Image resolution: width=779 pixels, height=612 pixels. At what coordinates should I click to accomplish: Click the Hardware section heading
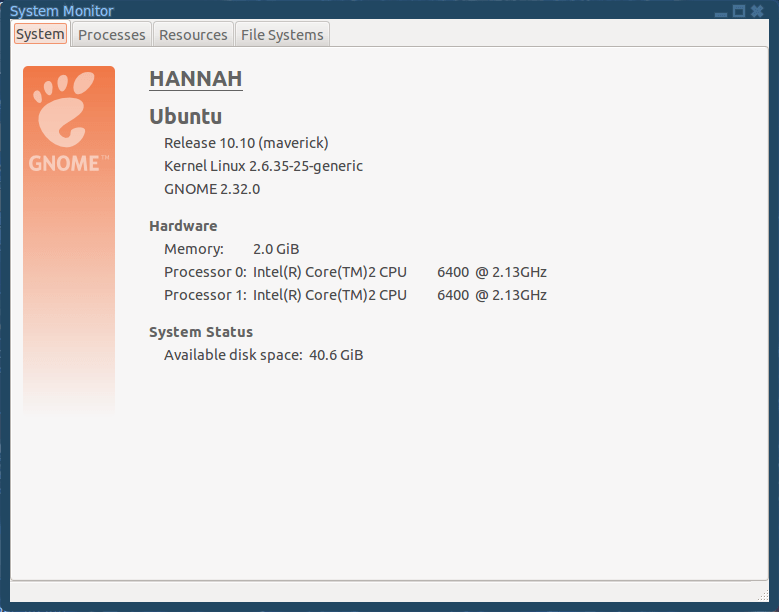point(183,226)
